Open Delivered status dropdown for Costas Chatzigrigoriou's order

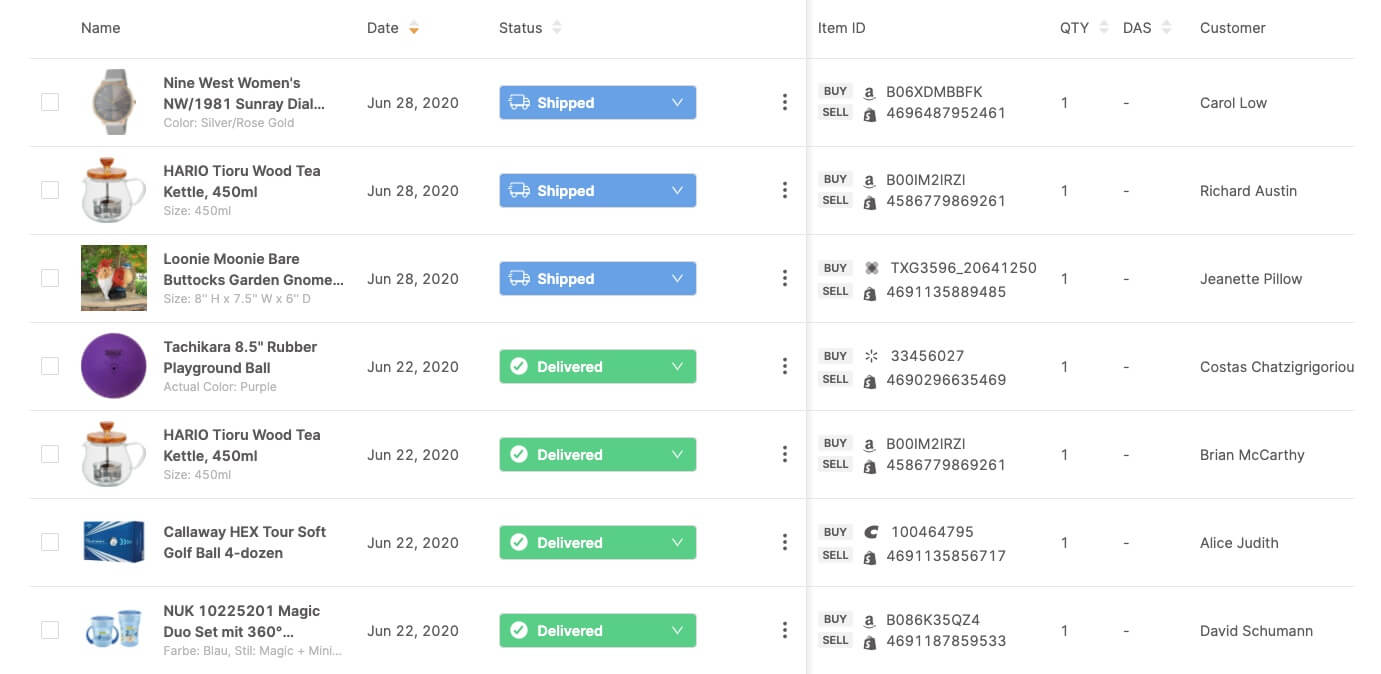[x=598, y=366]
